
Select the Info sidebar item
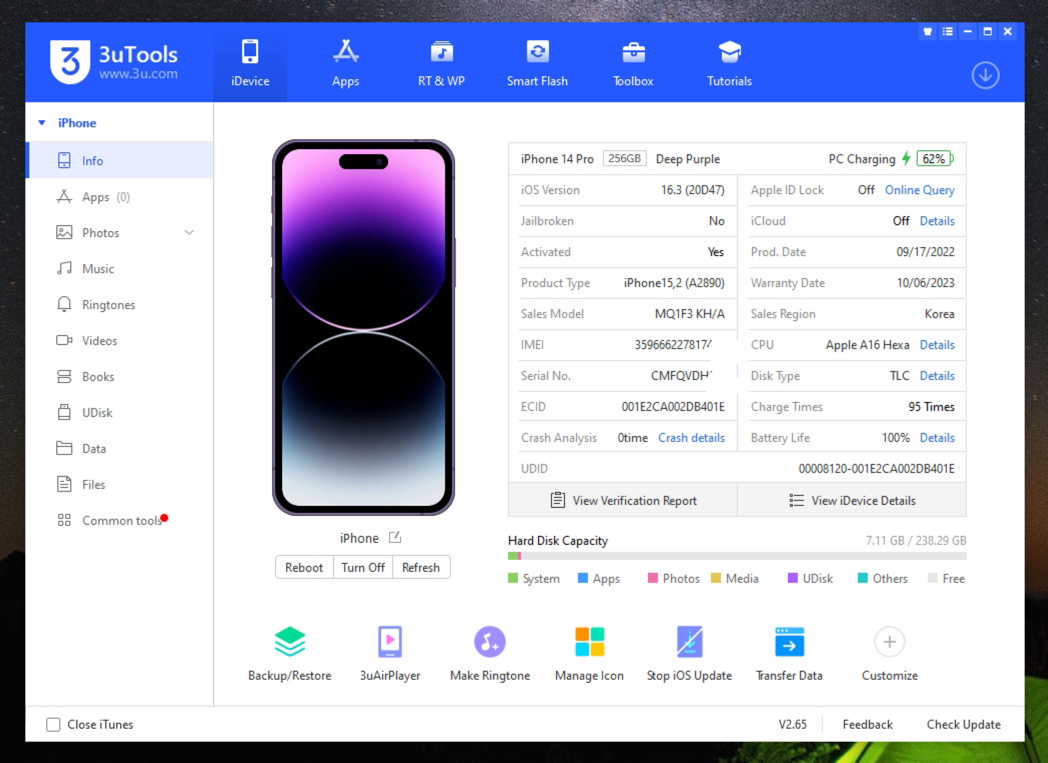[120, 160]
